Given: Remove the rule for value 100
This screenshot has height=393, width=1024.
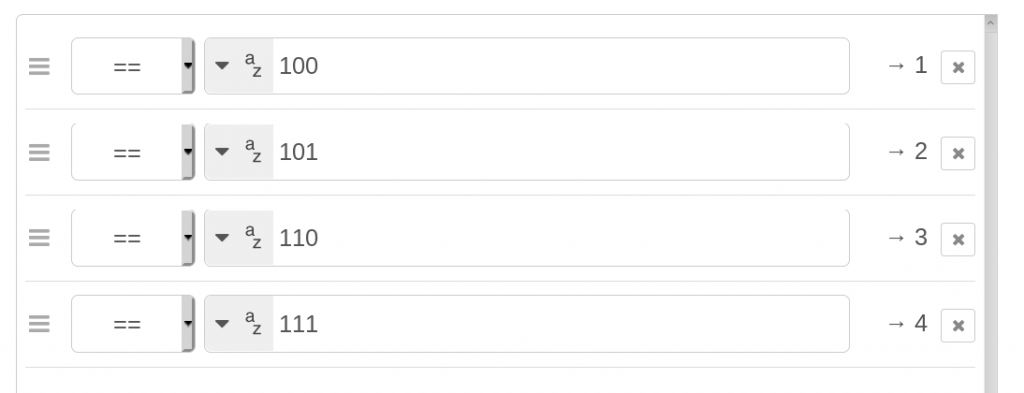Looking at the screenshot, I should click(x=957, y=67).
